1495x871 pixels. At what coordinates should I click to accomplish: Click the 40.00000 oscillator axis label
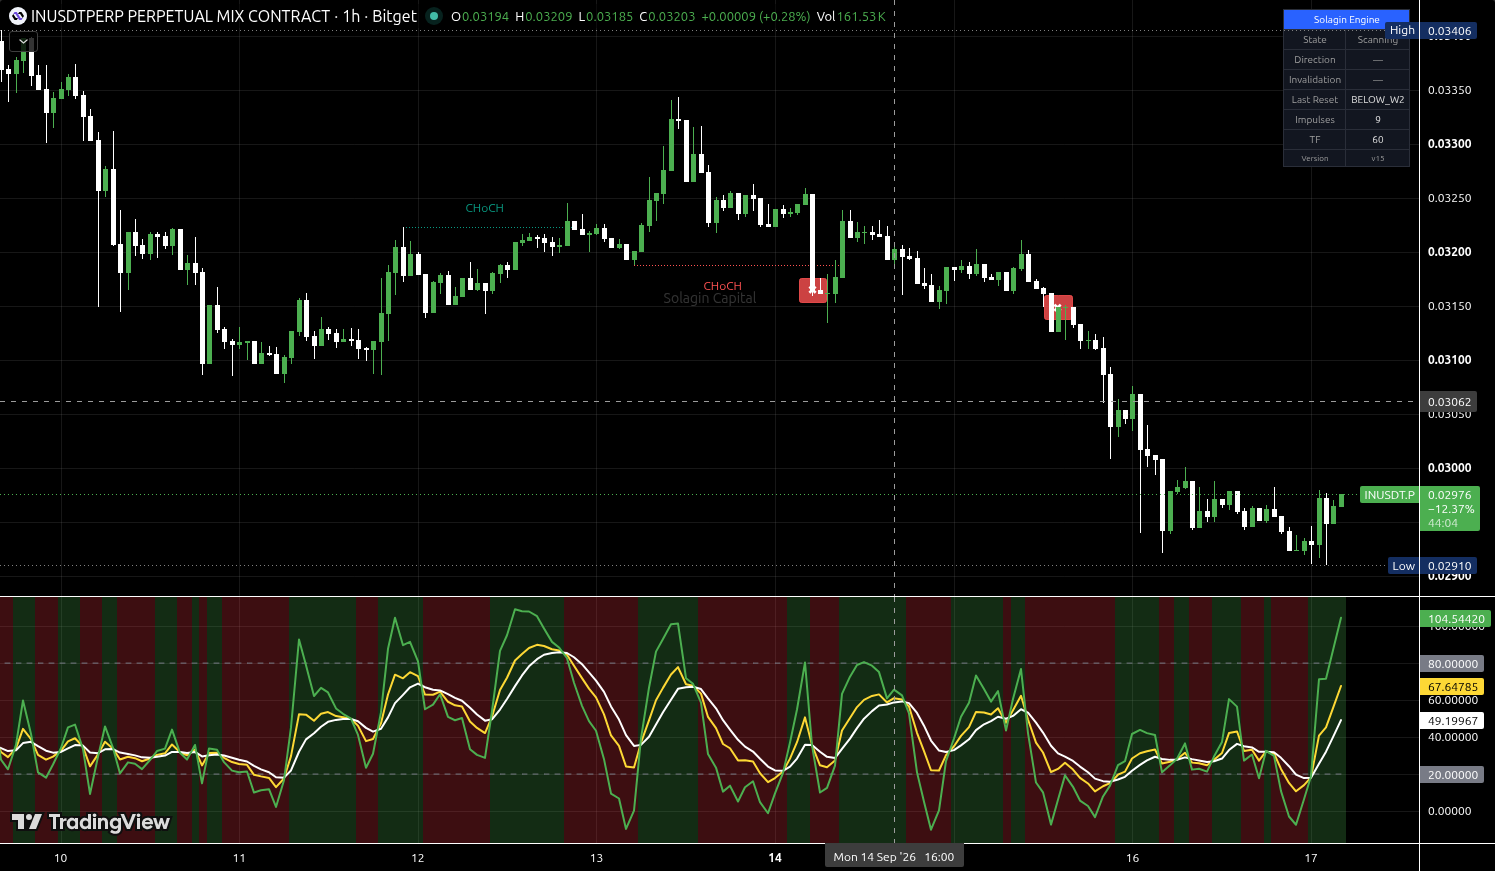click(1452, 738)
